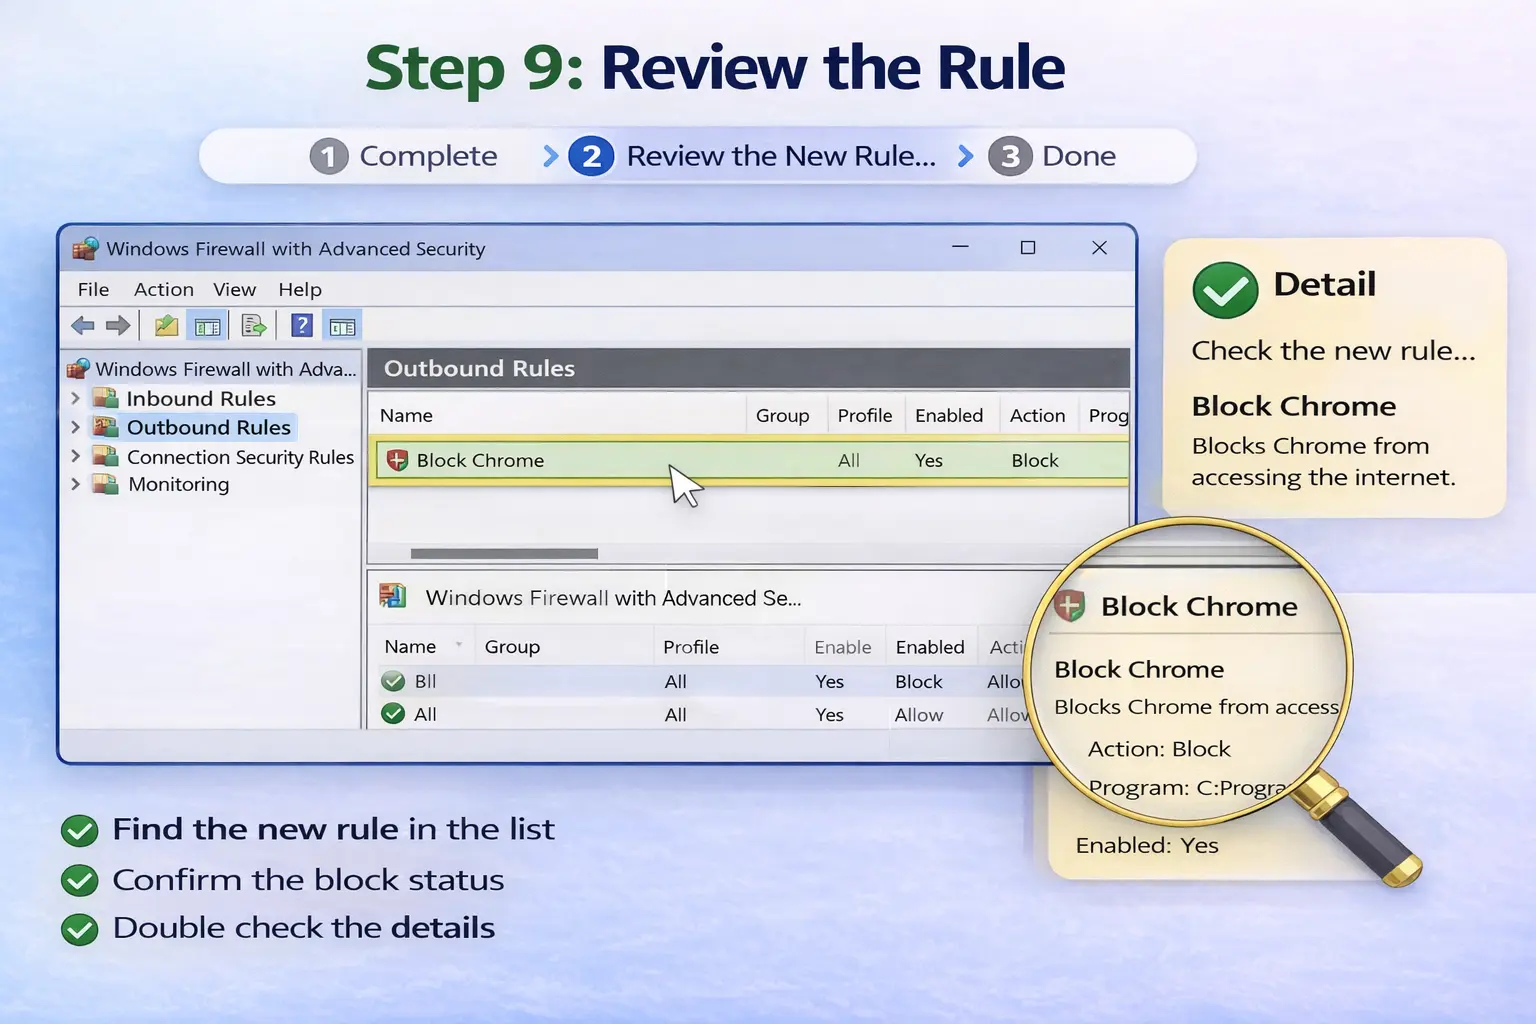Click the back arrow in the toolbar
Viewport: 1536px width, 1024px height.
tap(83, 325)
